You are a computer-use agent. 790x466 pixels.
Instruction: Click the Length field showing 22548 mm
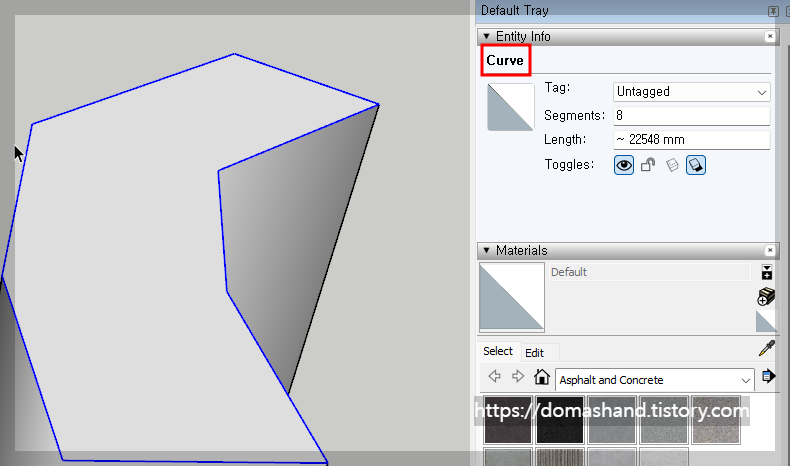coord(692,140)
